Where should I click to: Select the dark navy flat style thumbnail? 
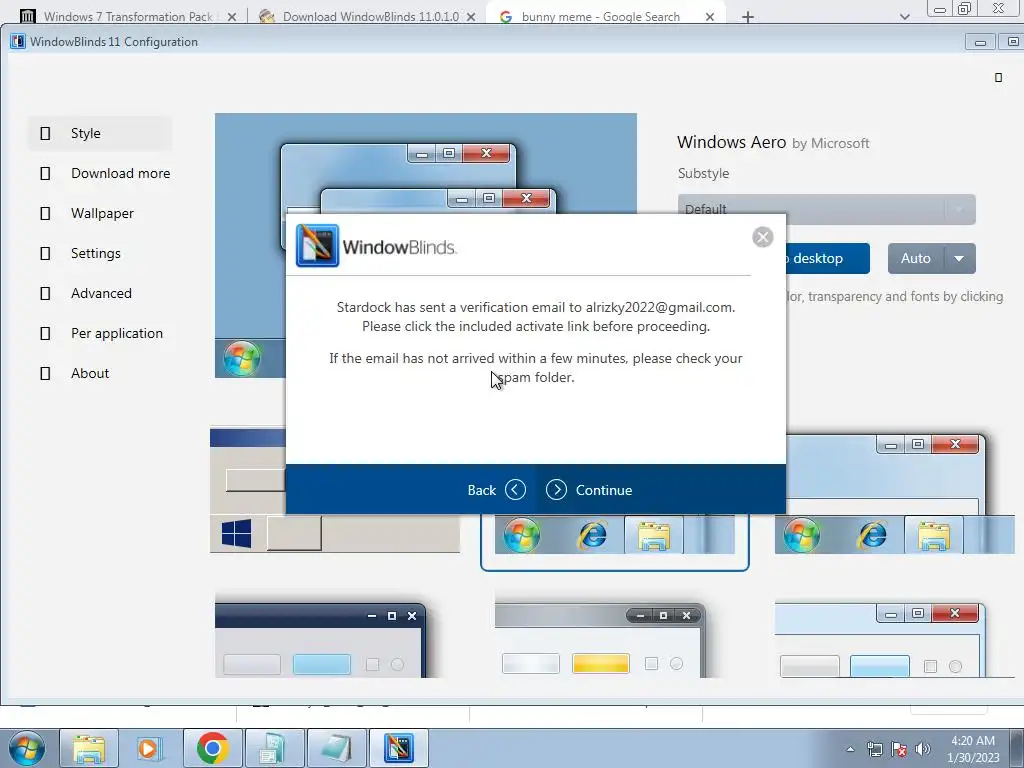click(320, 639)
